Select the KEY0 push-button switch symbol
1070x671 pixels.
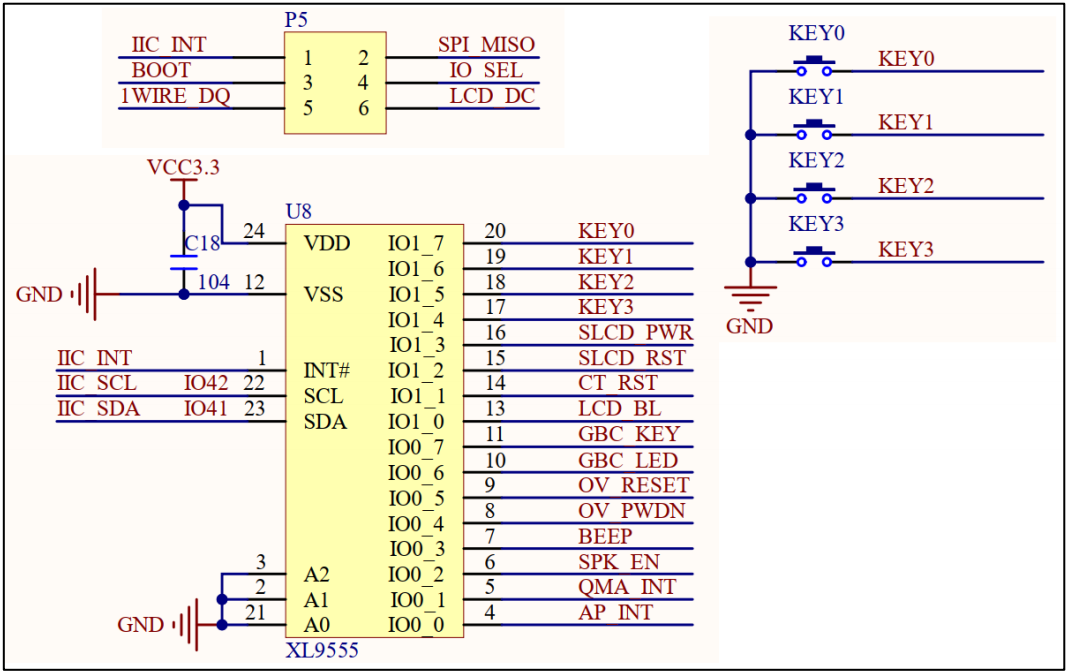(814, 66)
